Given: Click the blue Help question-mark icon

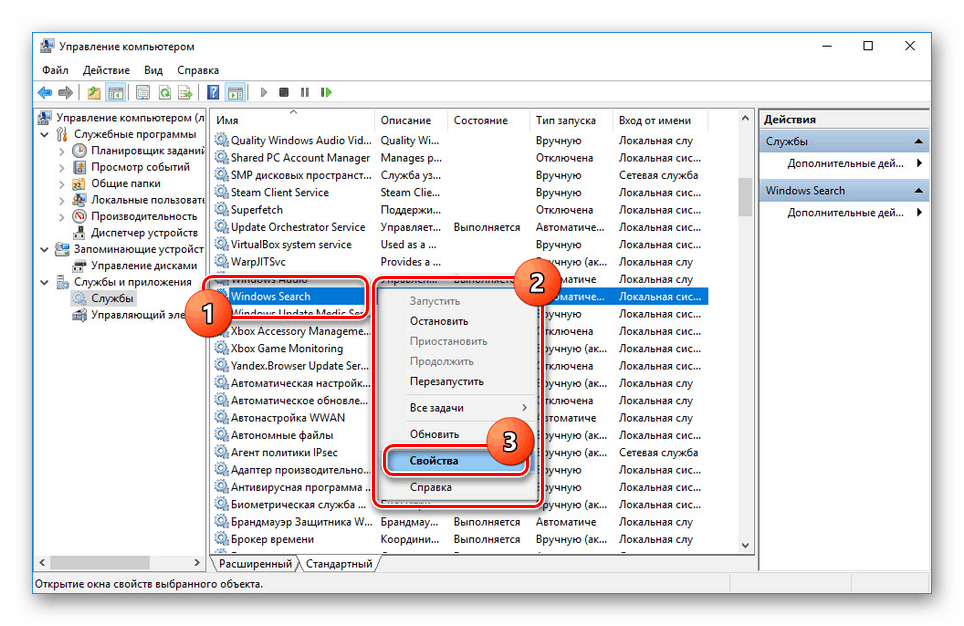Looking at the screenshot, I should [213, 92].
